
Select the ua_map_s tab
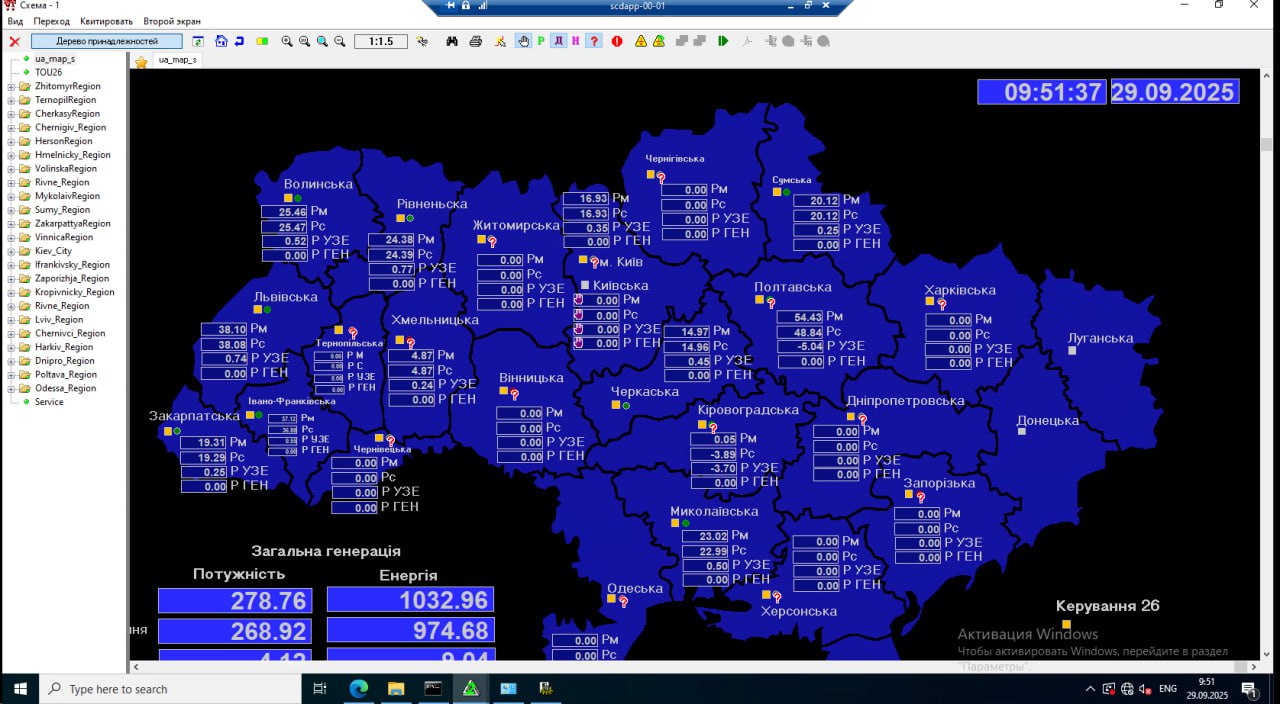[x=178, y=60]
